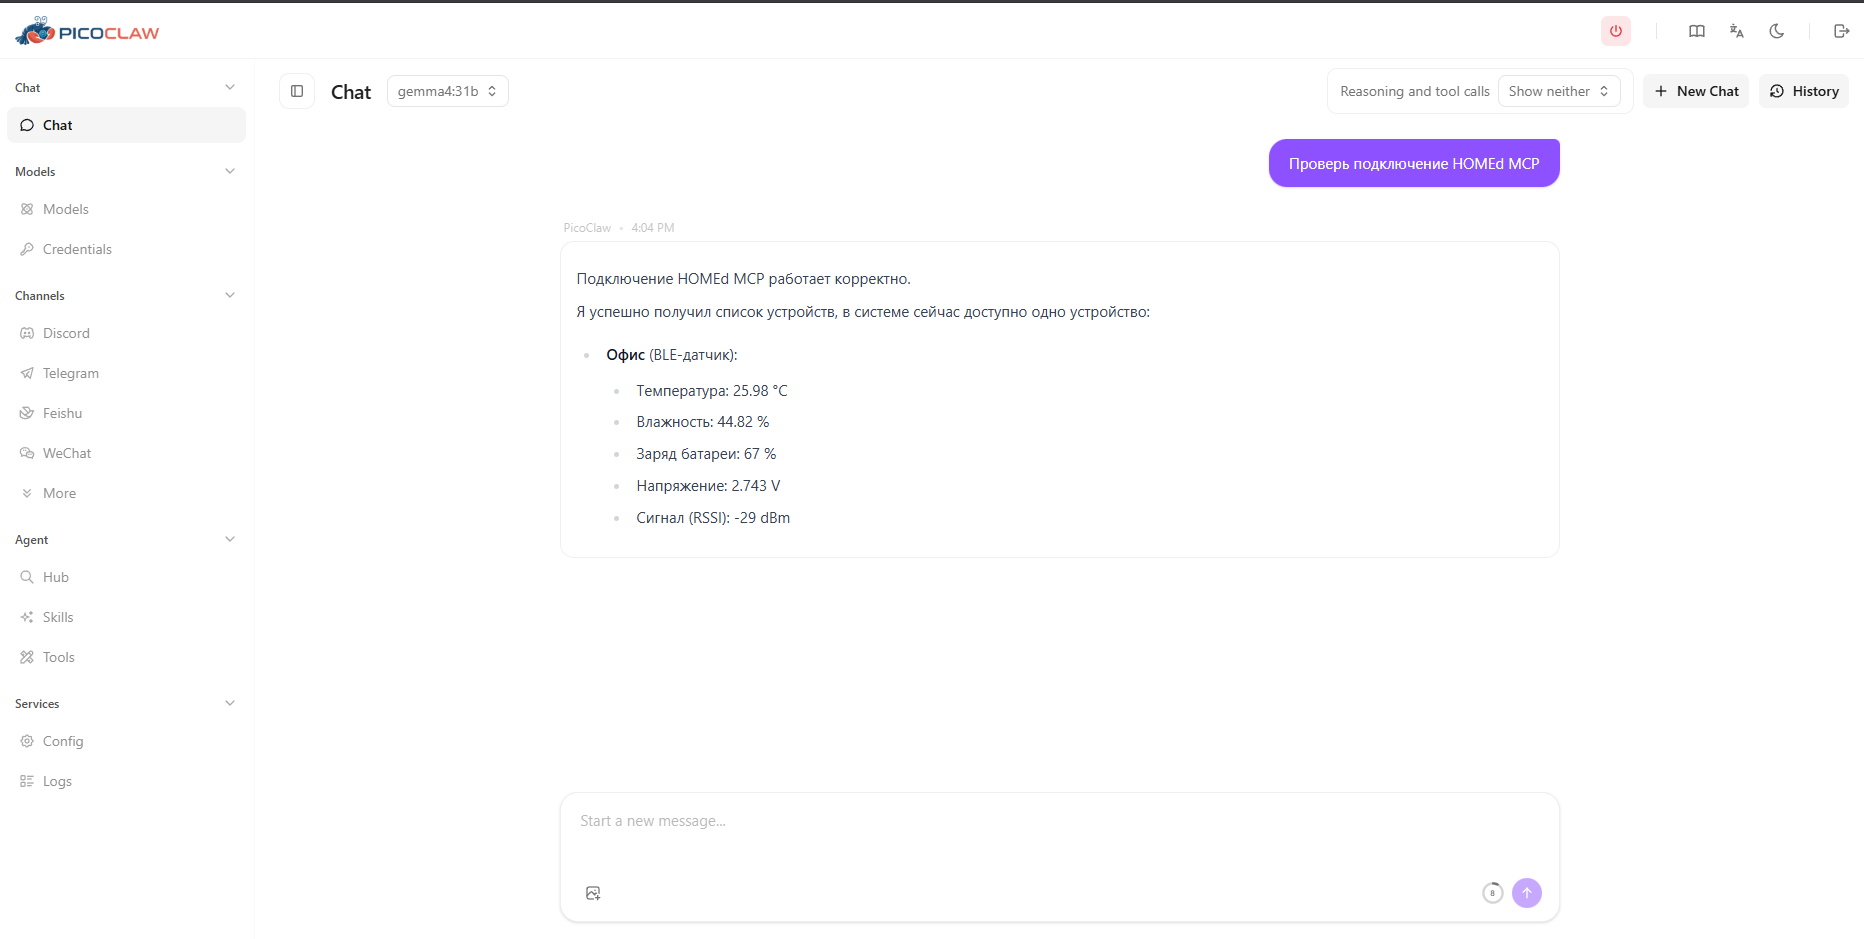
Task: Open the language translation icon
Action: pos(1737,31)
